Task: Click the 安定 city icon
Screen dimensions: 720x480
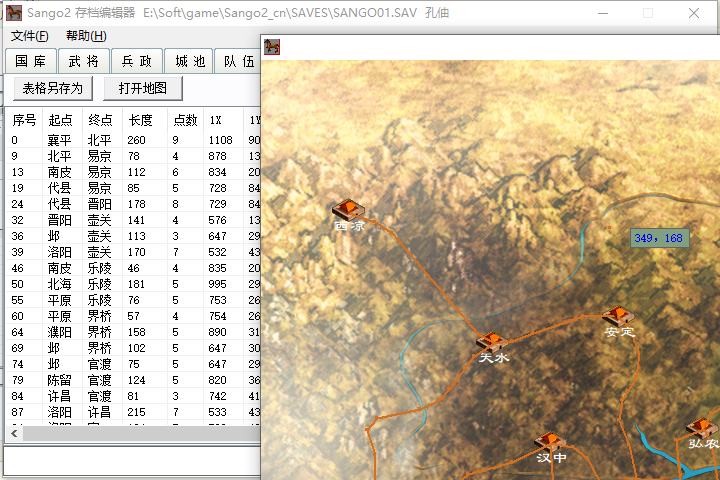Action: [x=618, y=316]
